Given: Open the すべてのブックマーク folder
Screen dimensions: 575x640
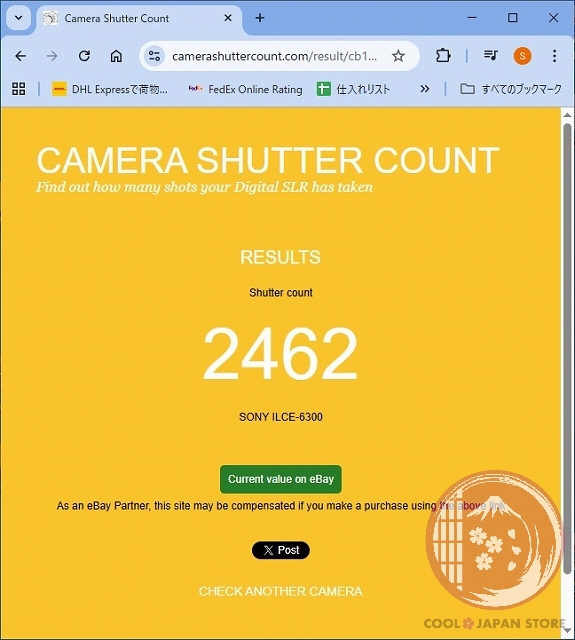Looking at the screenshot, I should point(511,89).
